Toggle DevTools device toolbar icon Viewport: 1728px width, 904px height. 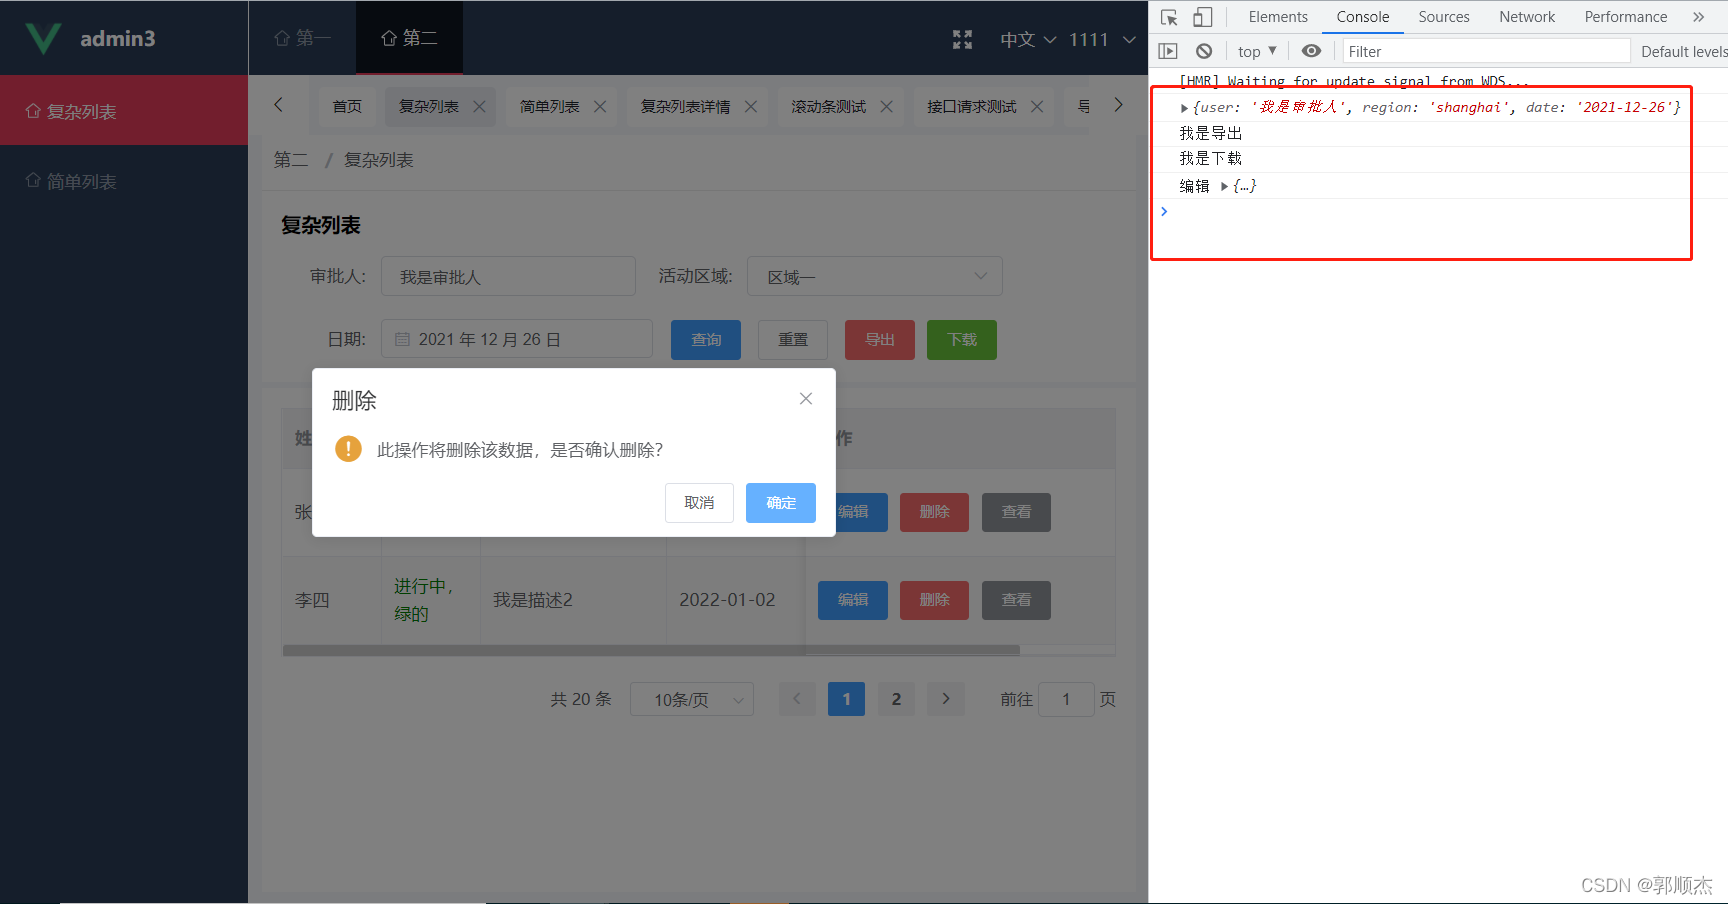pos(1203,17)
